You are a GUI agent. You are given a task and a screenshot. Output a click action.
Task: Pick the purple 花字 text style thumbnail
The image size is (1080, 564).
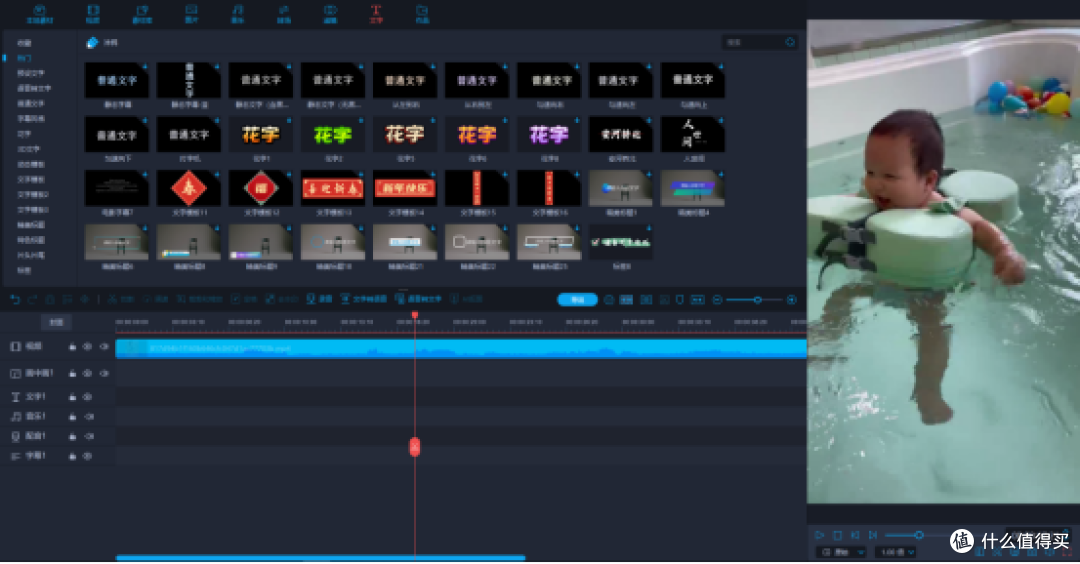coord(549,134)
